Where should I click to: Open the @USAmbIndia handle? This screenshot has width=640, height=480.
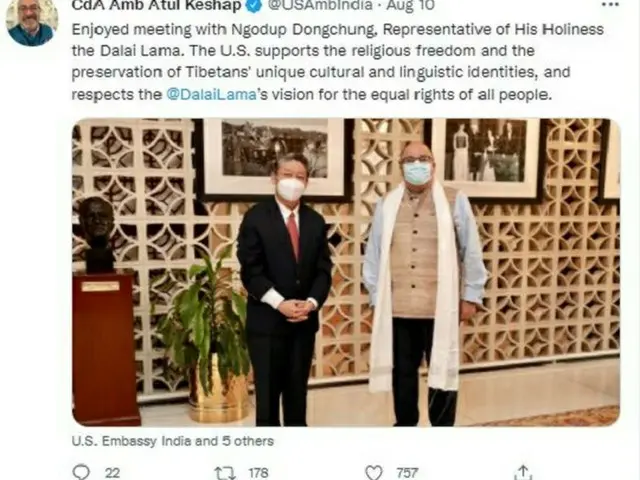pos(320,6)
